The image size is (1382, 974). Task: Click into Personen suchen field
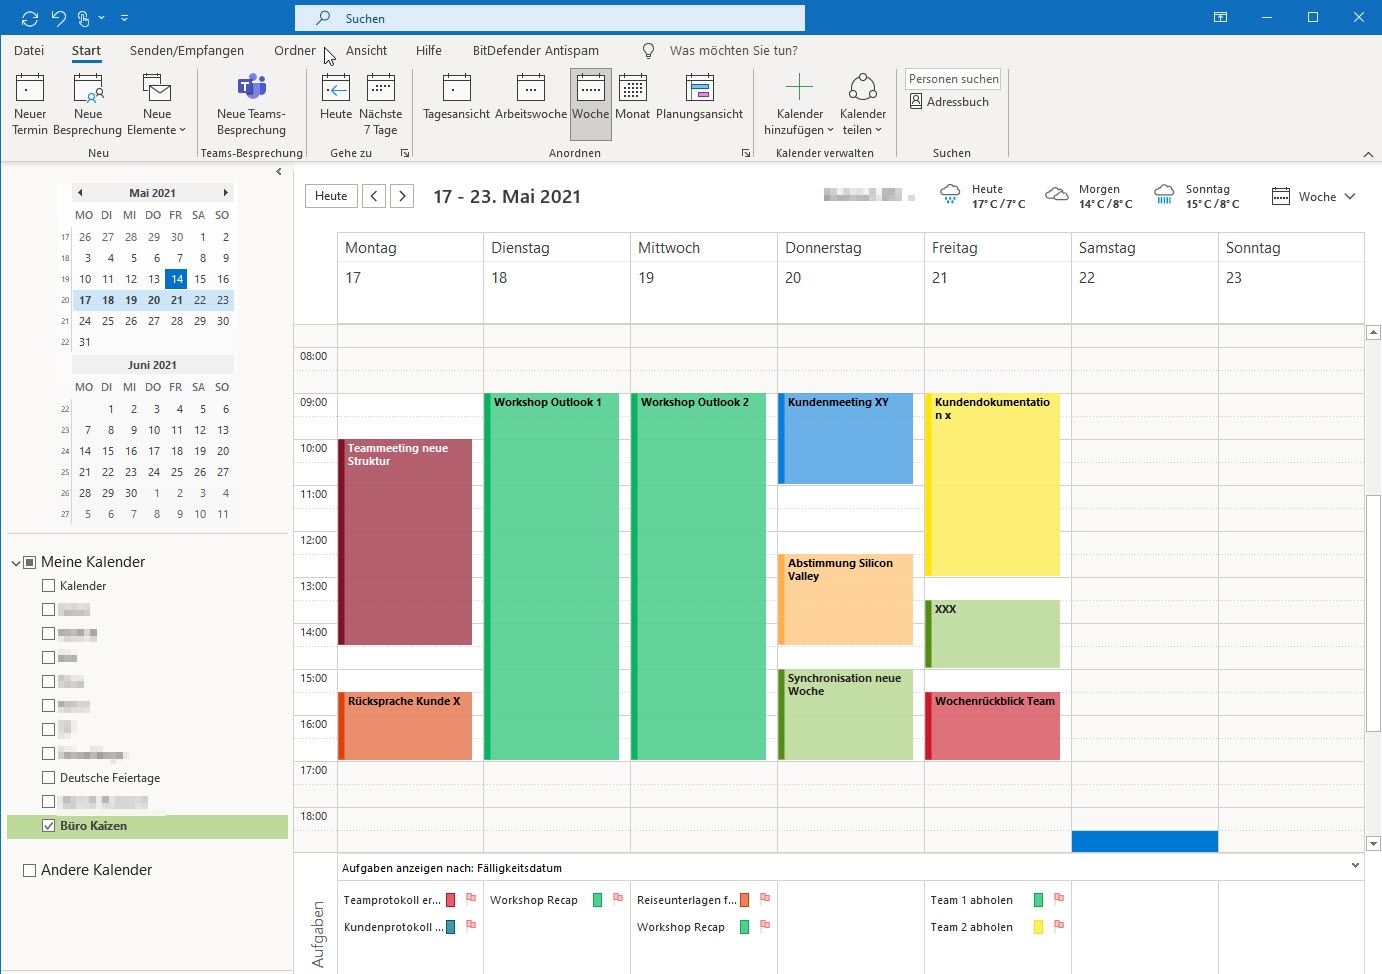(953, 79)
